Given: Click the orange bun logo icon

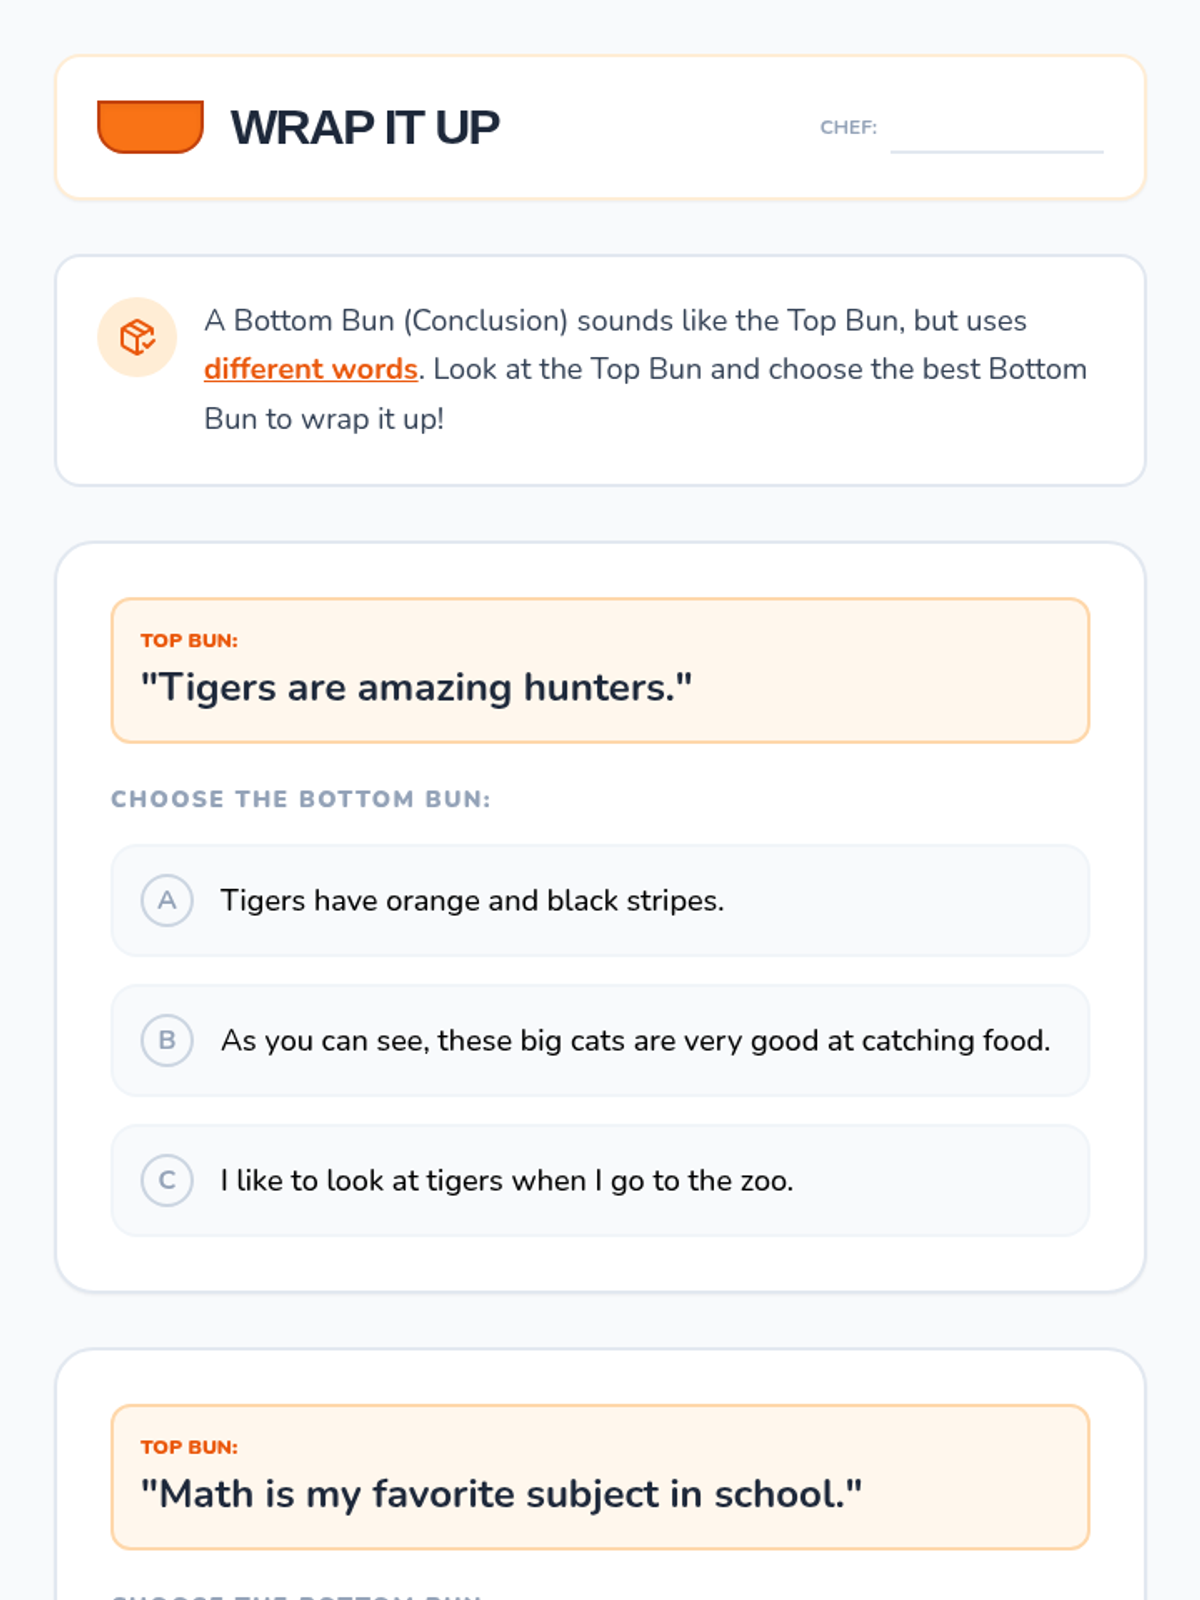Looking at the screenshot, I should click(x=150, y=127).
